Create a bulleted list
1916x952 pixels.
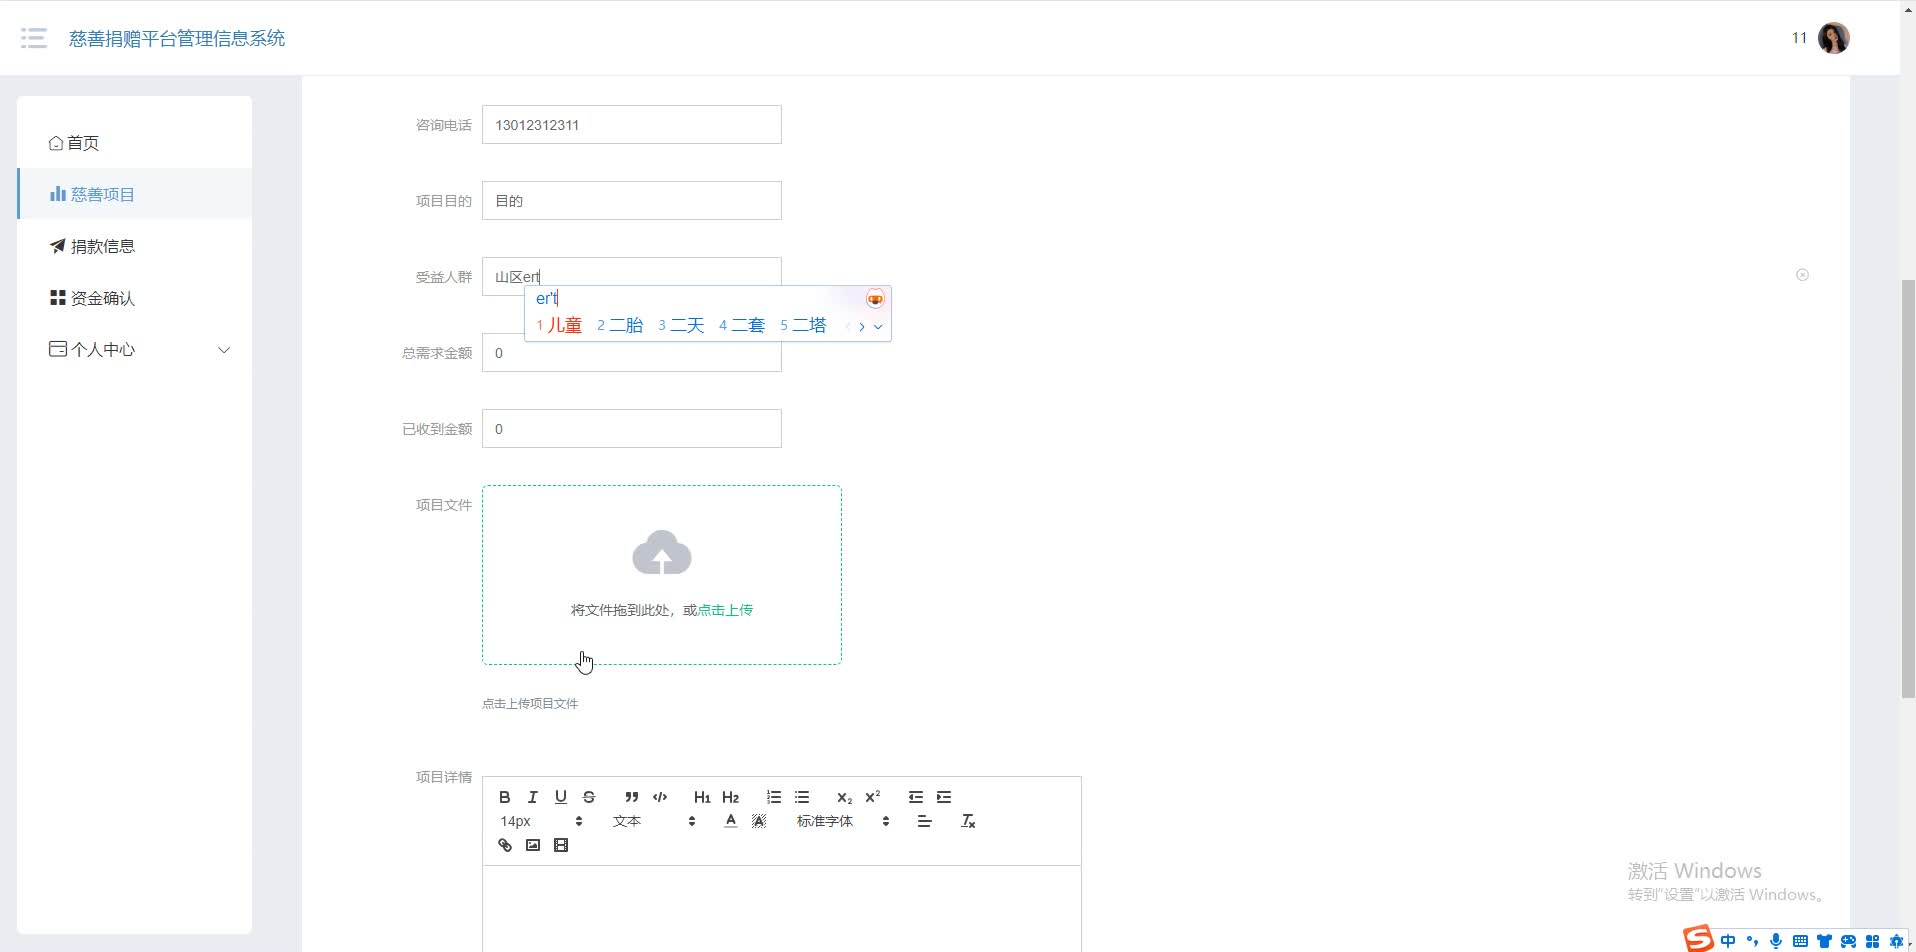pyautogui.click(x=802, y=797)
